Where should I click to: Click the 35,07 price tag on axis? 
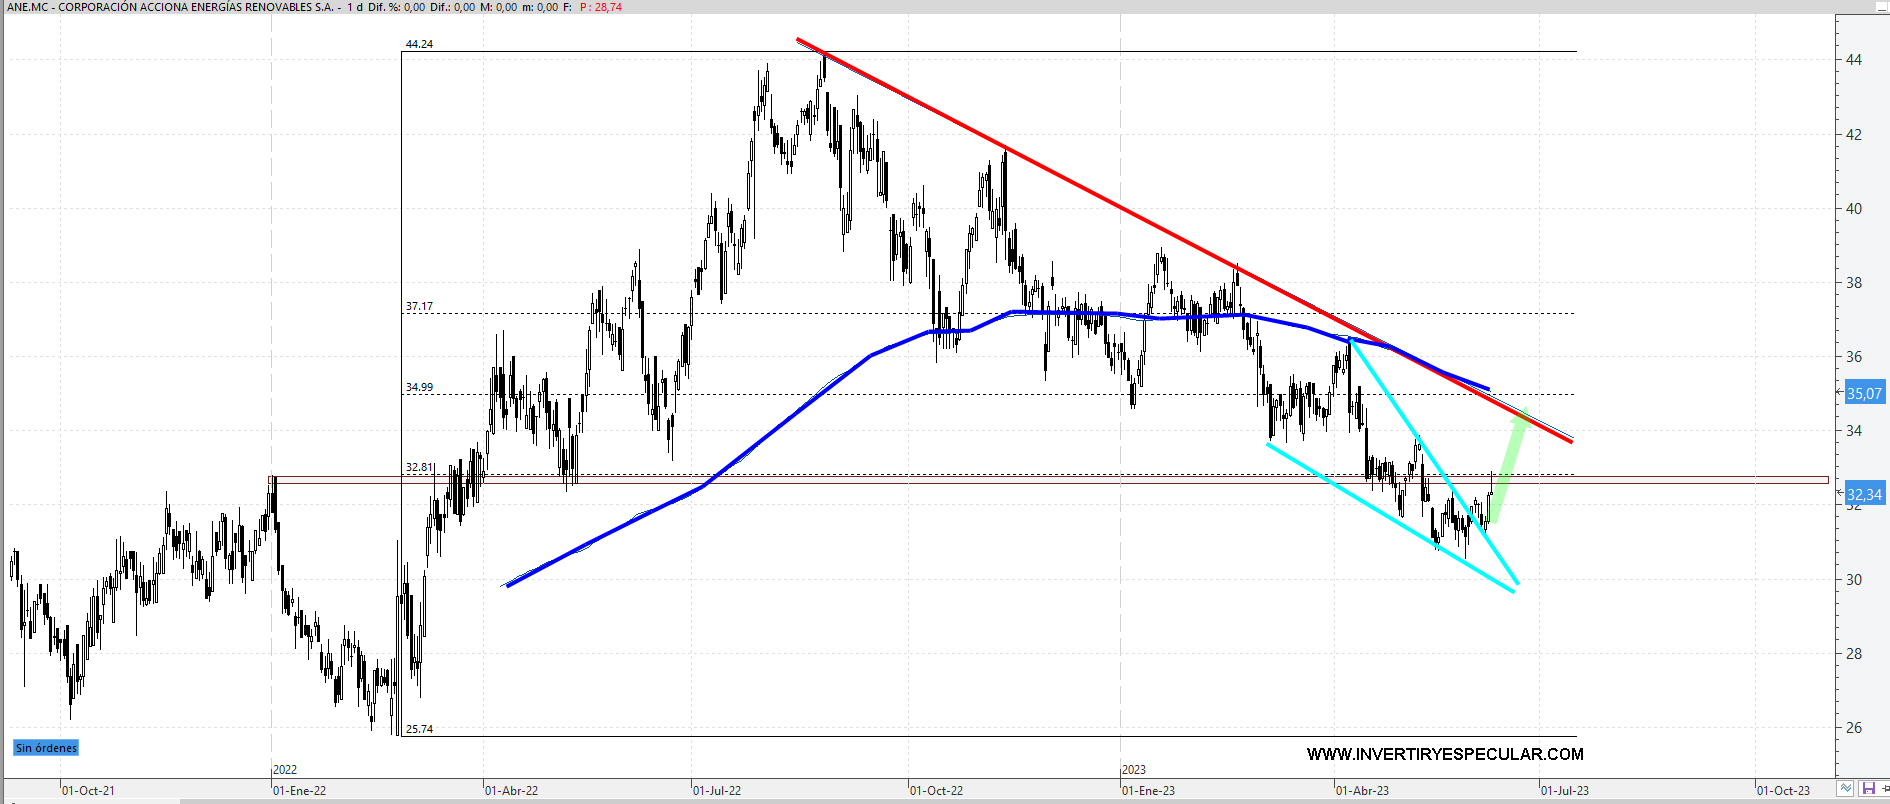[1864, 393]
